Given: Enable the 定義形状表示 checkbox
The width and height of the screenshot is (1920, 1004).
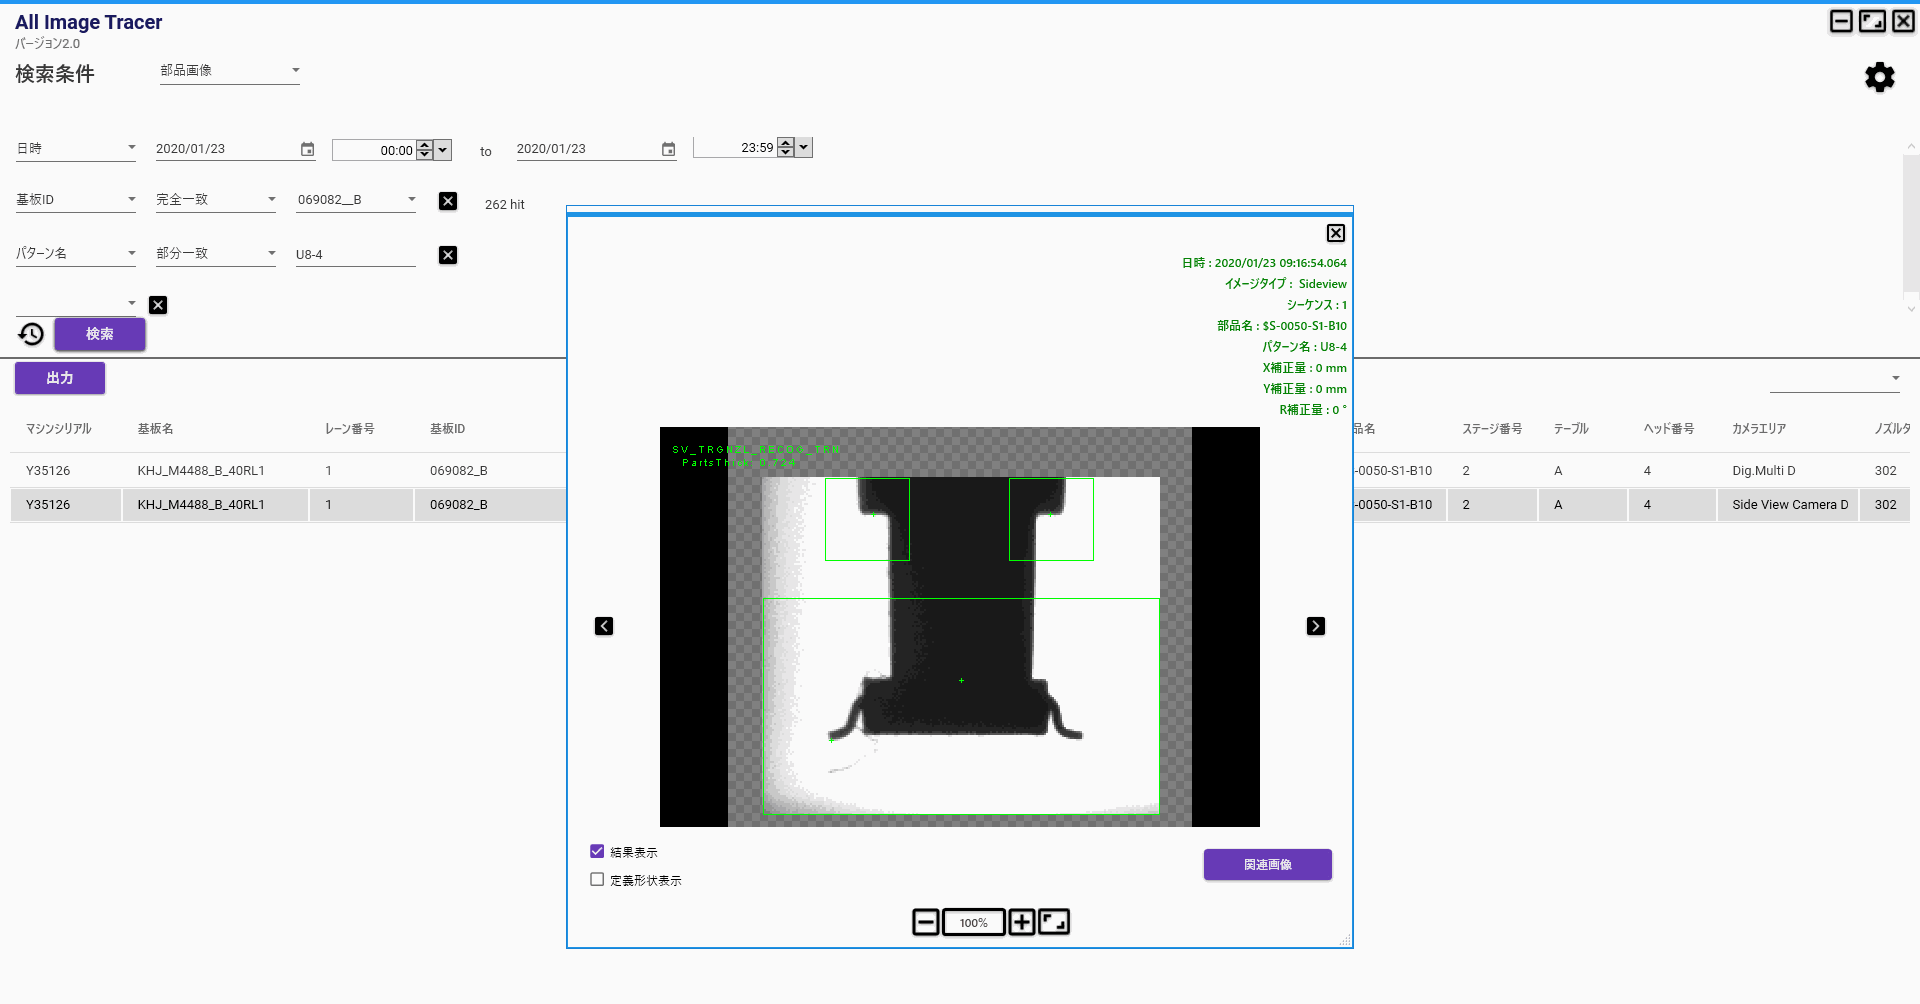Looking at the screenshot, I should [x=596, y=879].
